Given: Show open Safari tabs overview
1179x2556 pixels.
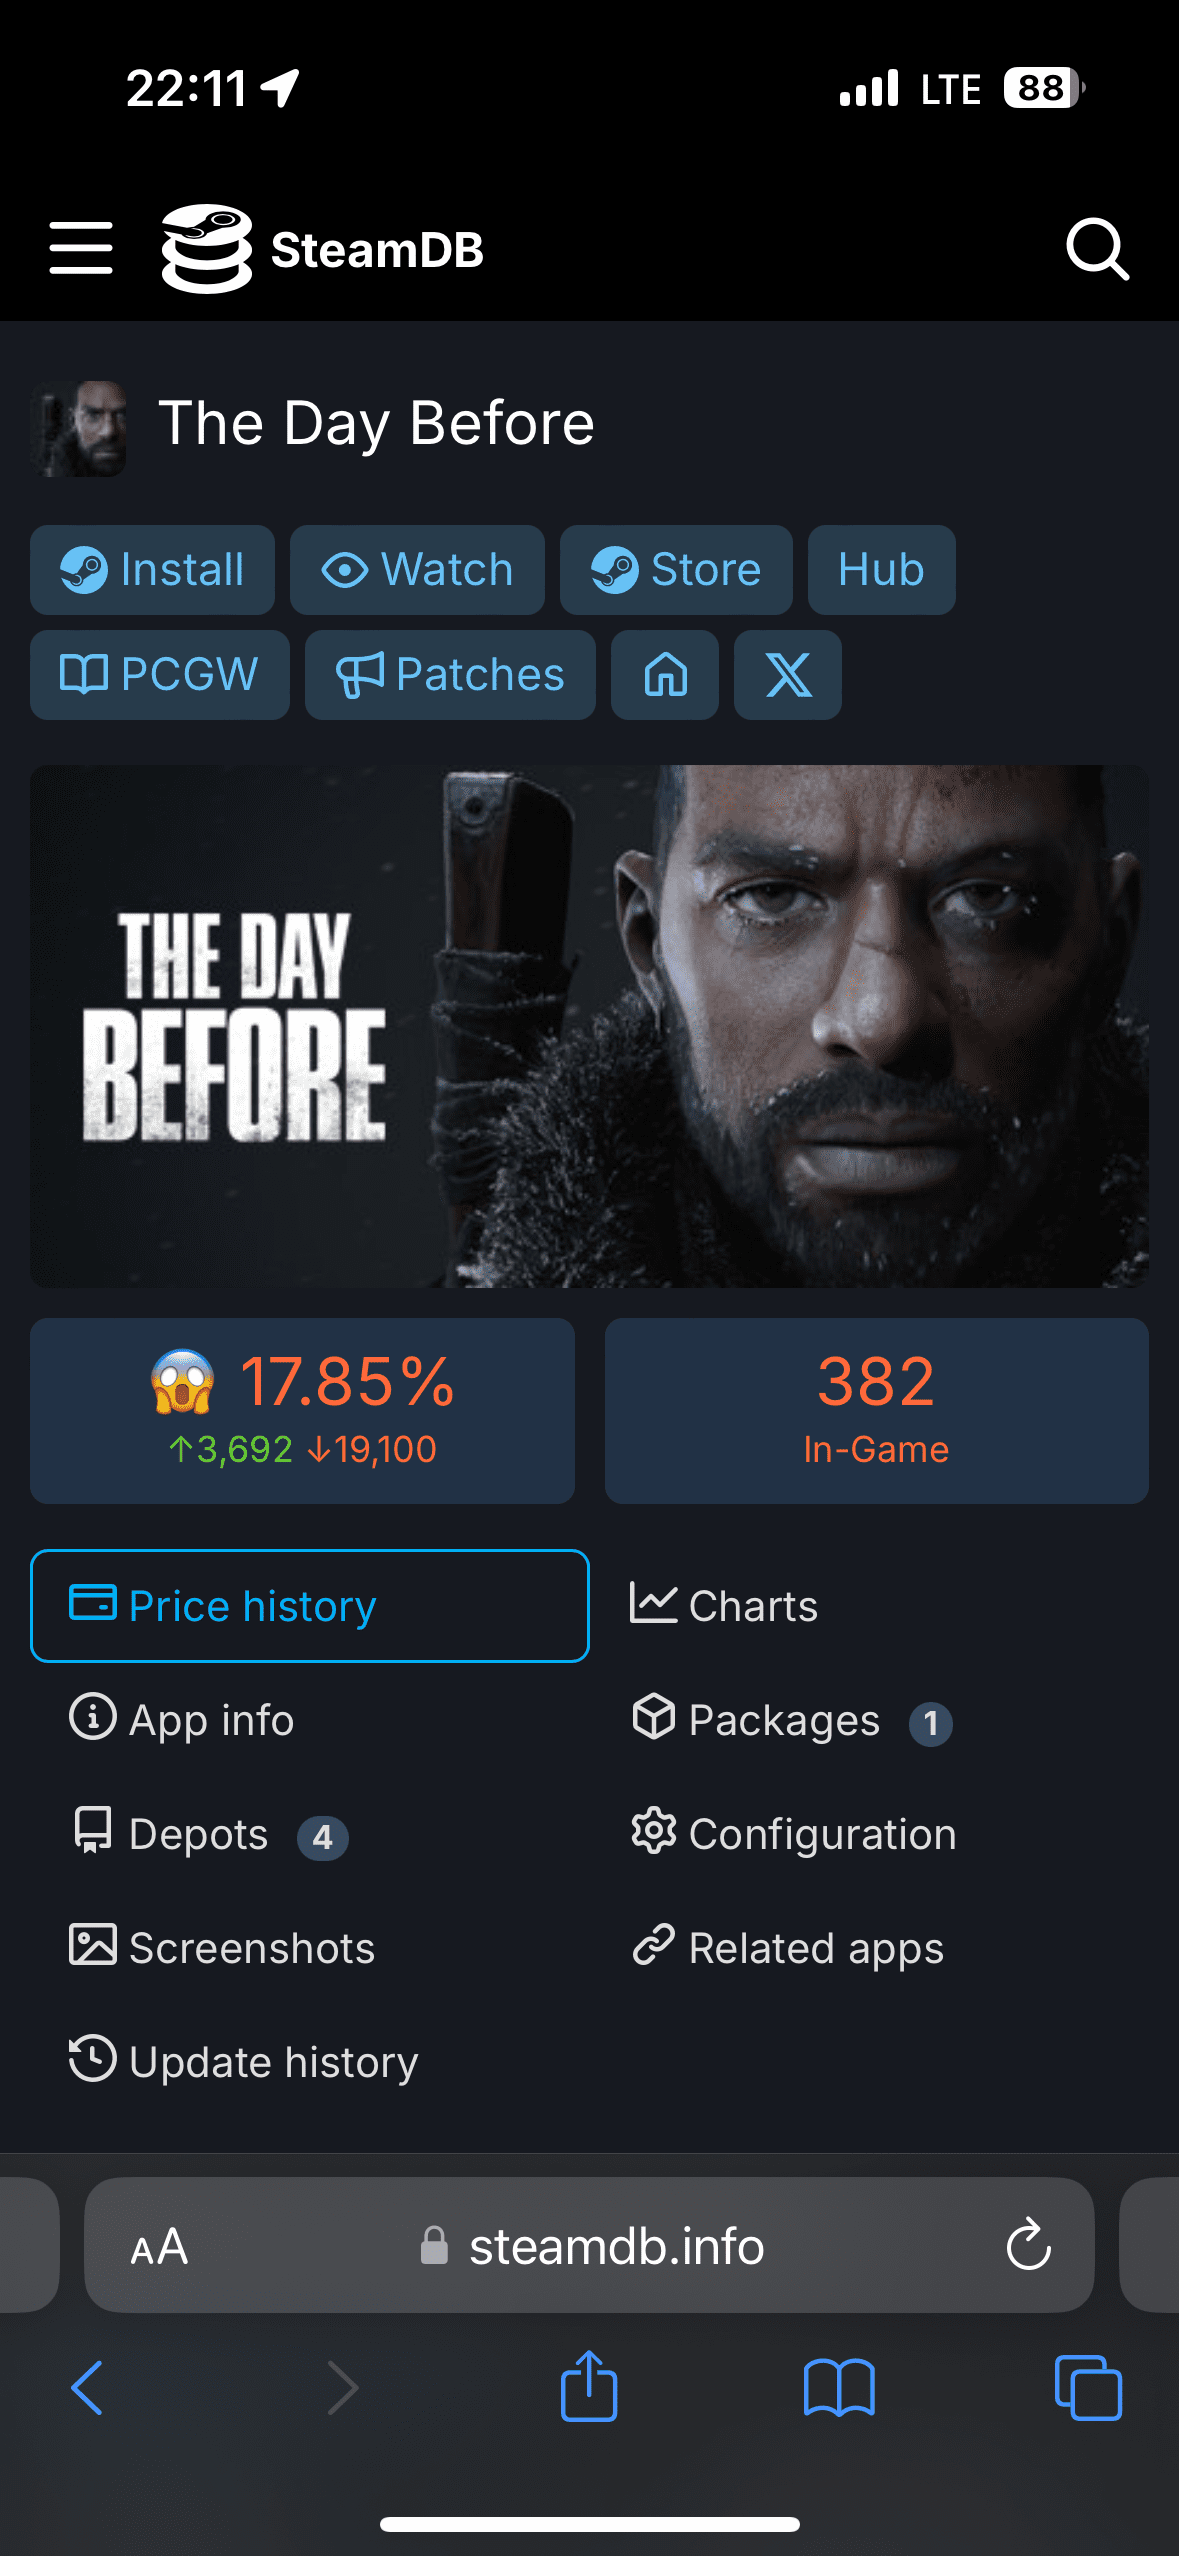Looking at the screenshot, I should coord(1088,2387).
